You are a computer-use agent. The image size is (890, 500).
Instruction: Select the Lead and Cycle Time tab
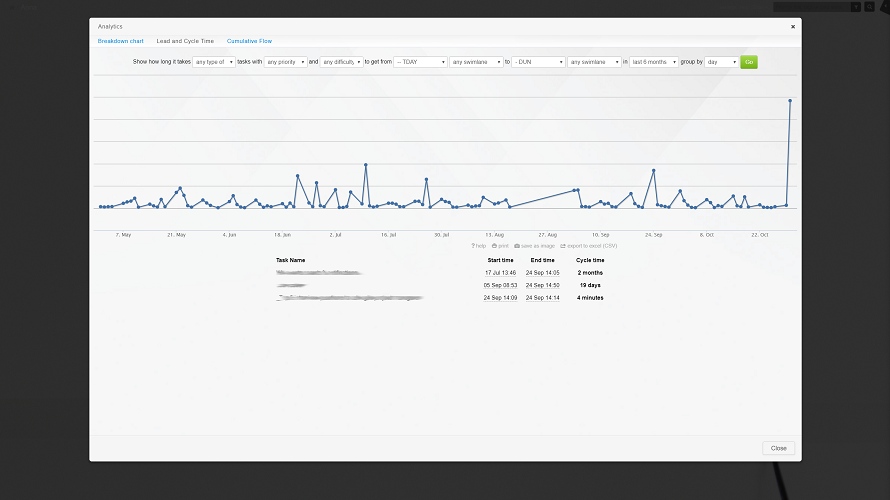pos(185,41)
